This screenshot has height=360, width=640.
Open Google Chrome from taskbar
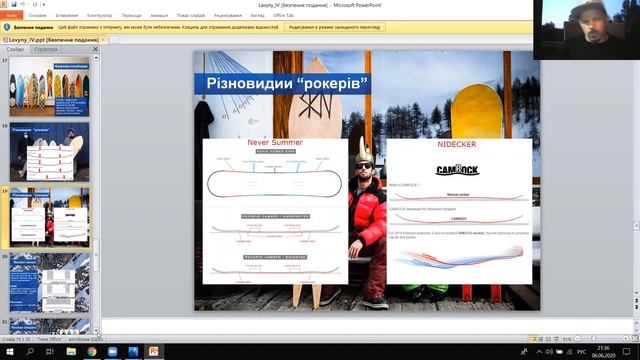(91, 351)
